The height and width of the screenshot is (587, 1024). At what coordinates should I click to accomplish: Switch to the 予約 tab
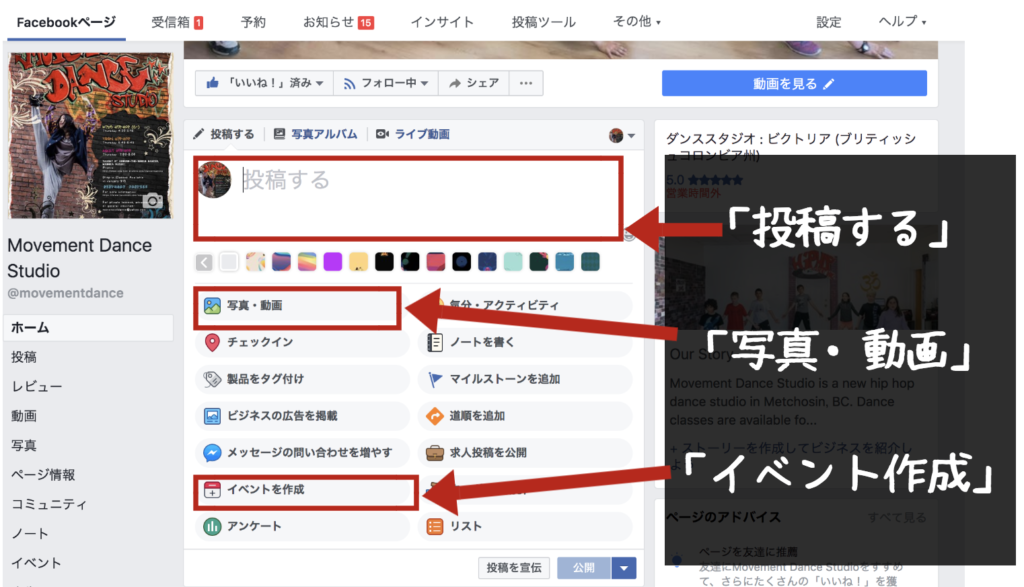[x=253, y=22]
